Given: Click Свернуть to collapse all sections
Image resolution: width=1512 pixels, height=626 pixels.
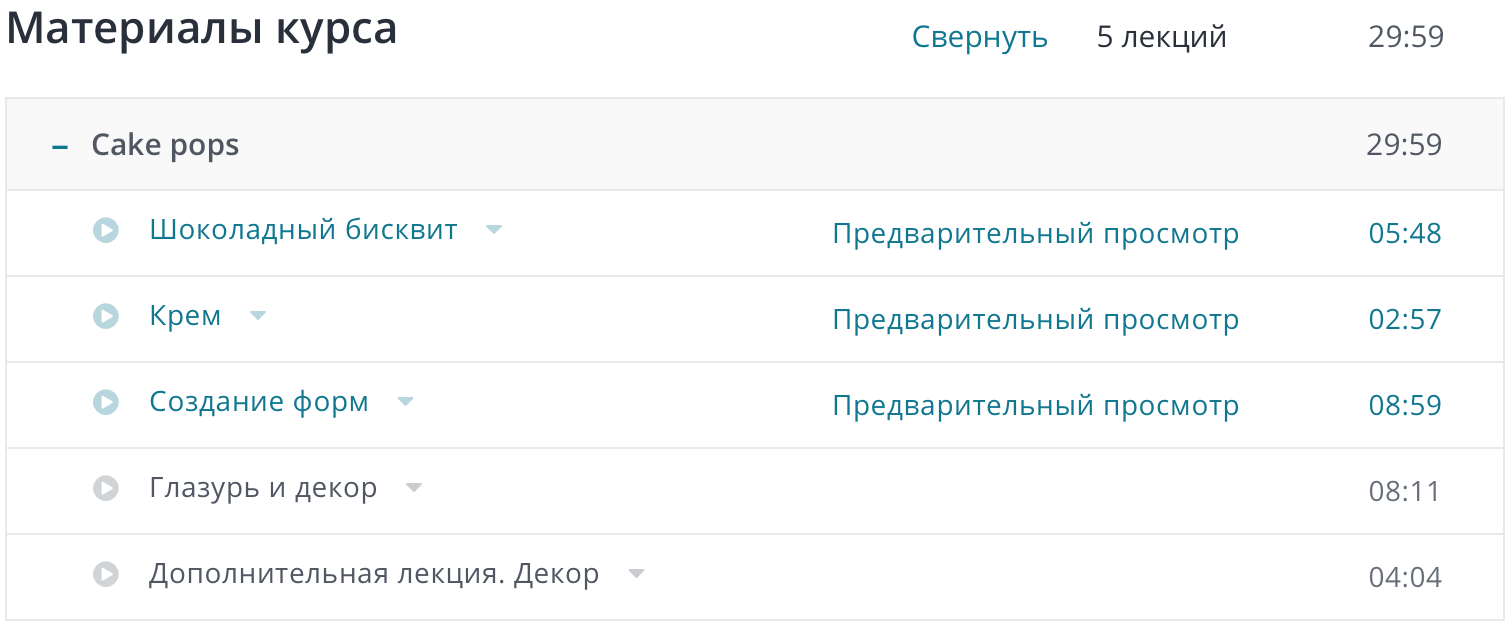Looking at the screenshot, I should [x=979, y=38].
